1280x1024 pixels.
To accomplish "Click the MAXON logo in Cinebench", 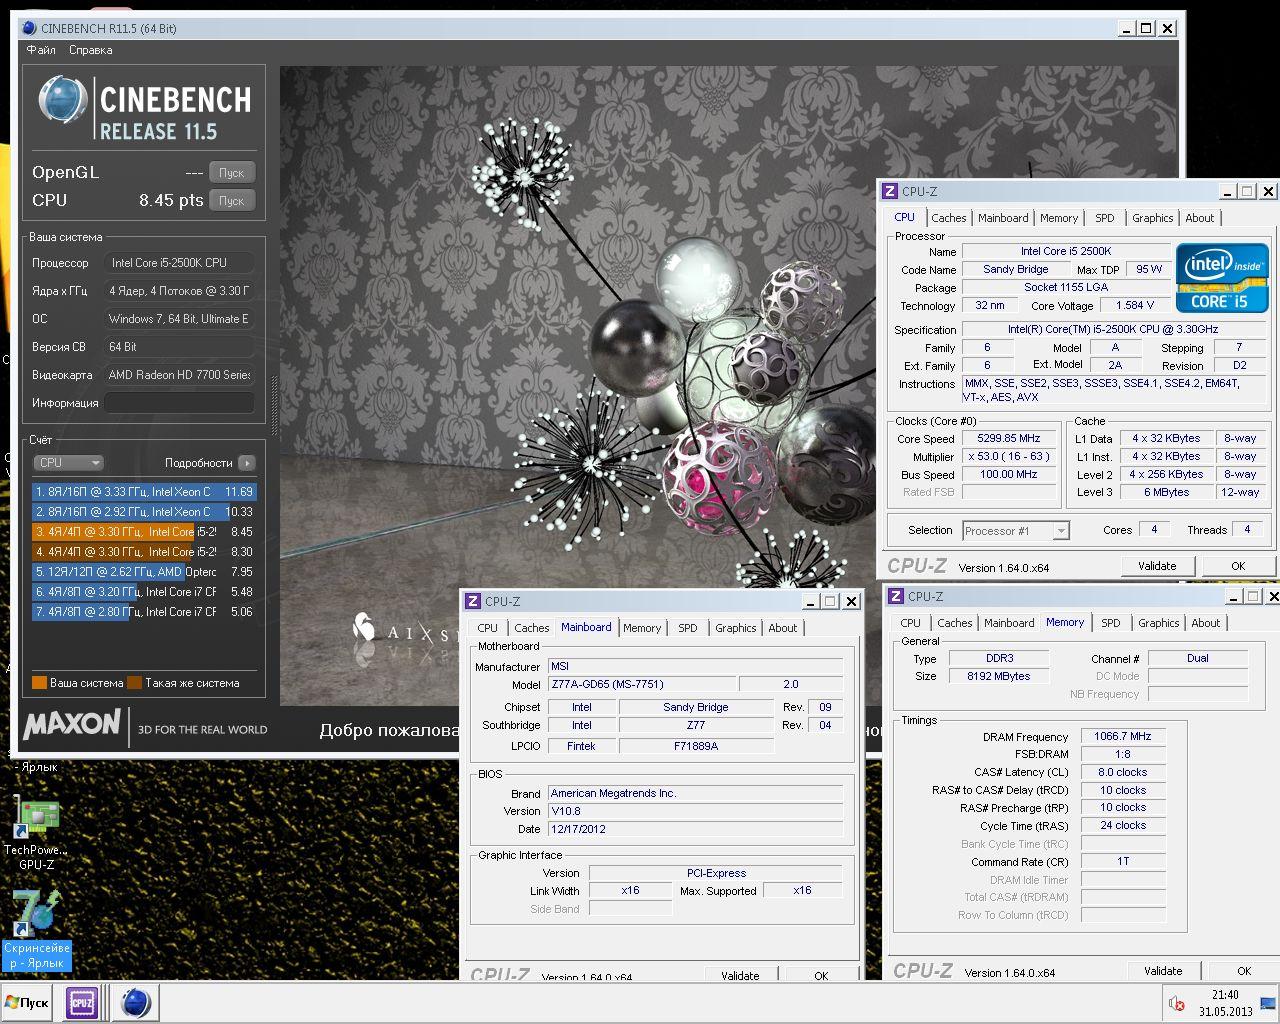I will tap(72, 723).
